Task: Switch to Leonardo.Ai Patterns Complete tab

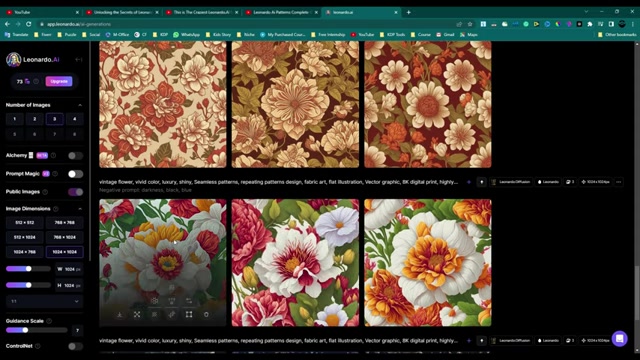Action: (282, 12)
